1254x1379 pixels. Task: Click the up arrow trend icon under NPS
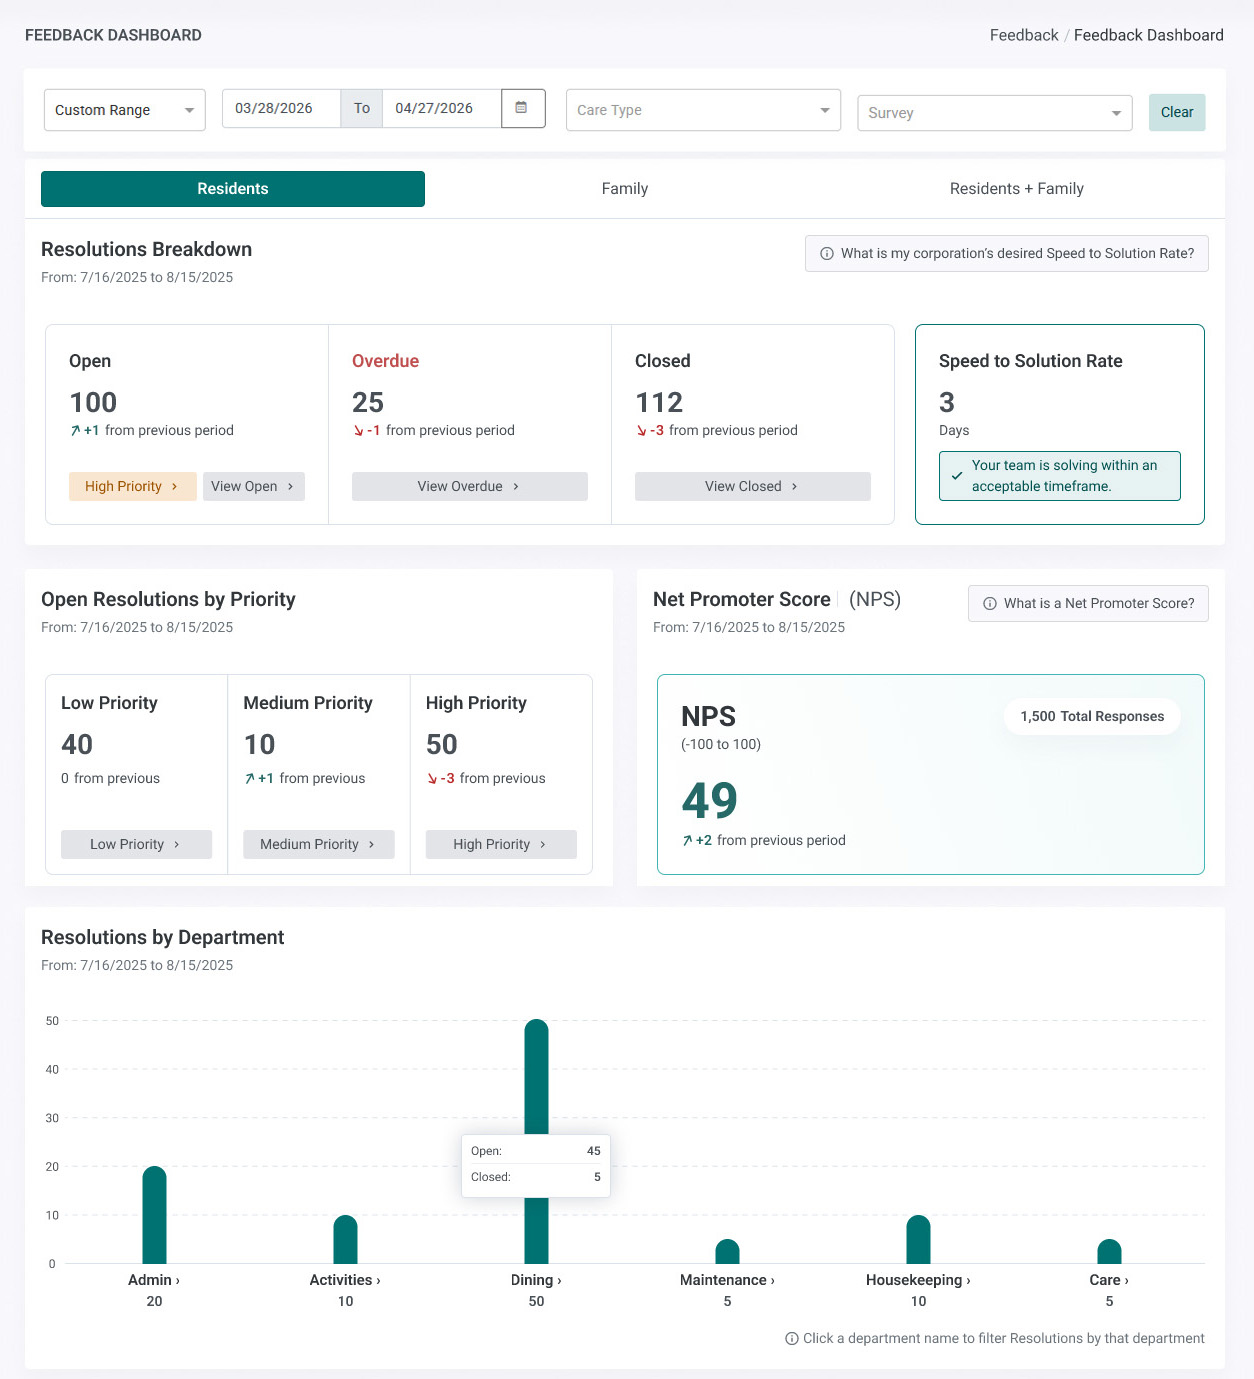click(687, 841)
